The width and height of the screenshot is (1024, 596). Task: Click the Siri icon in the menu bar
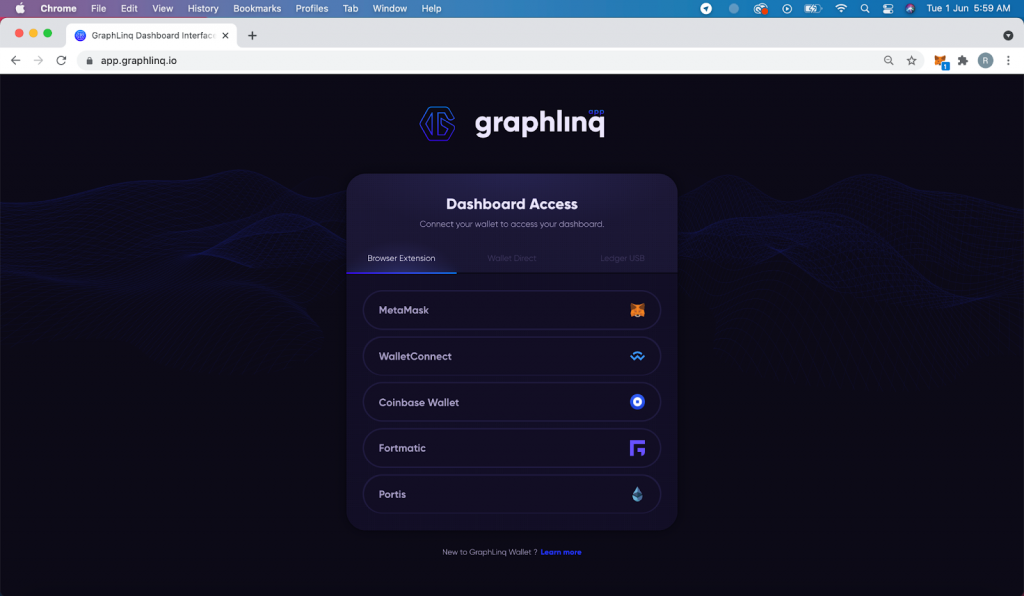[x=910, y=8]
